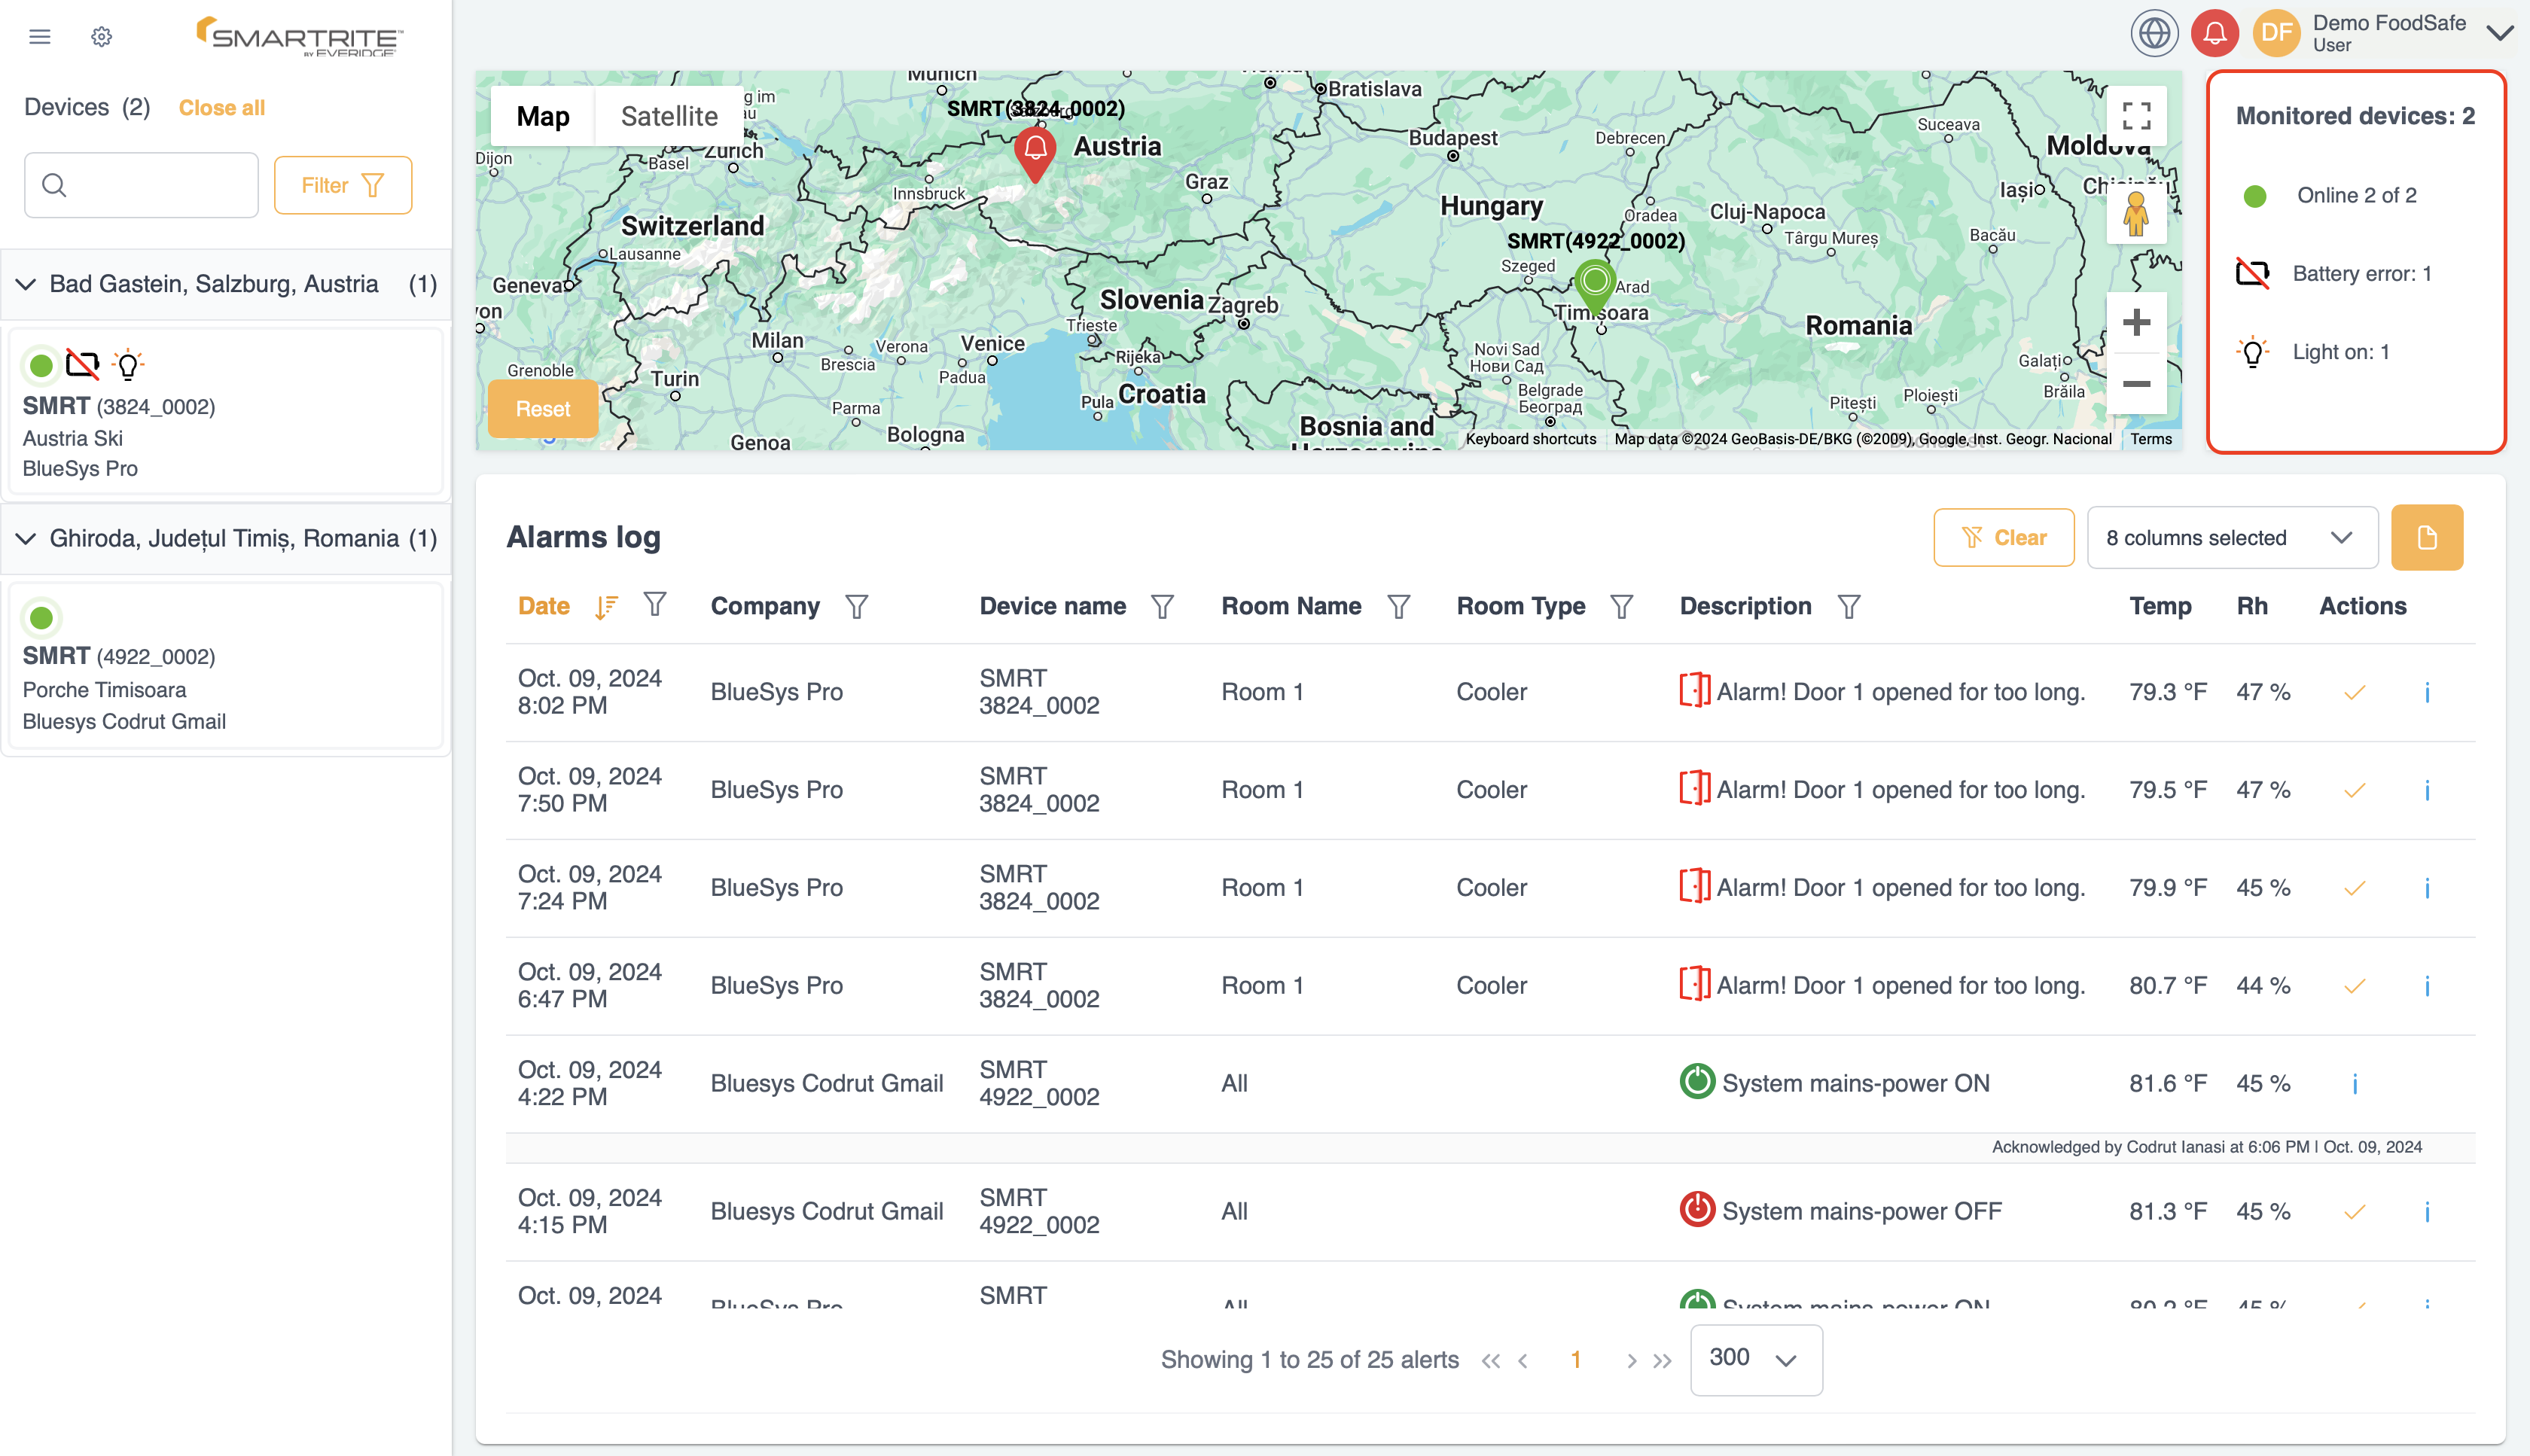Toggle map fullscreen view icon

[2136, 116]
